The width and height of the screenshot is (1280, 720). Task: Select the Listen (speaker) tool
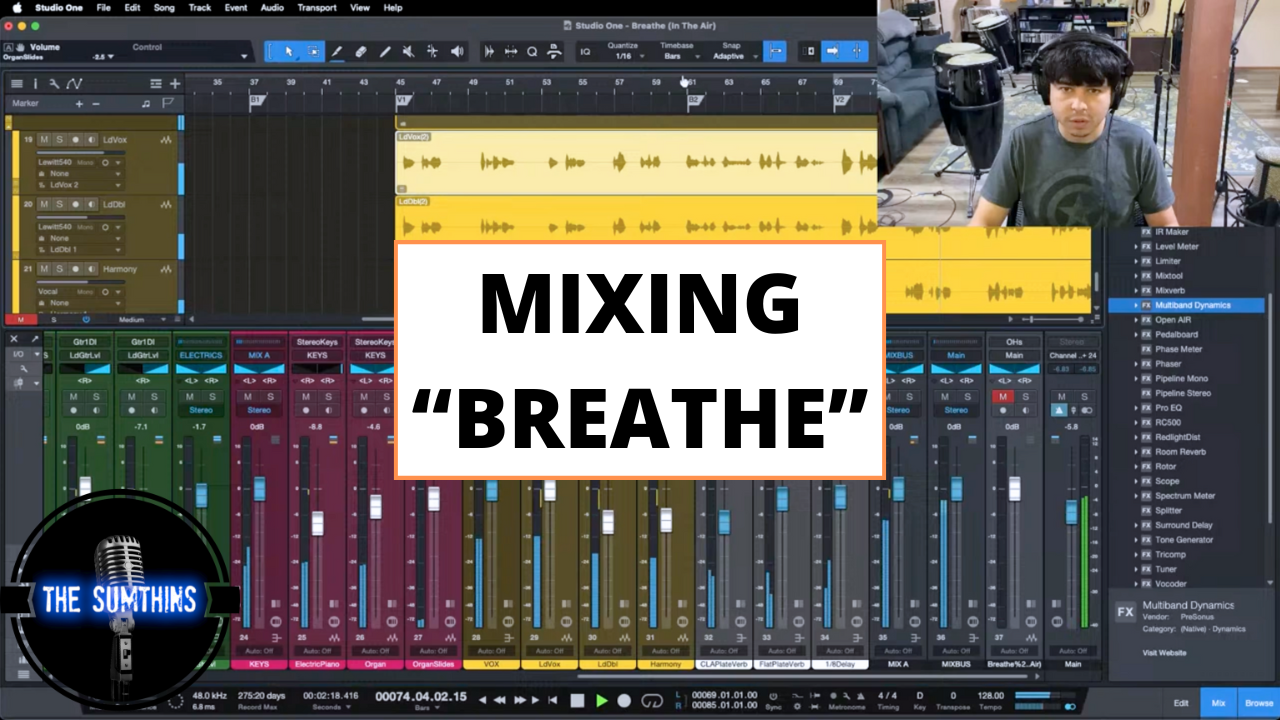457,51
